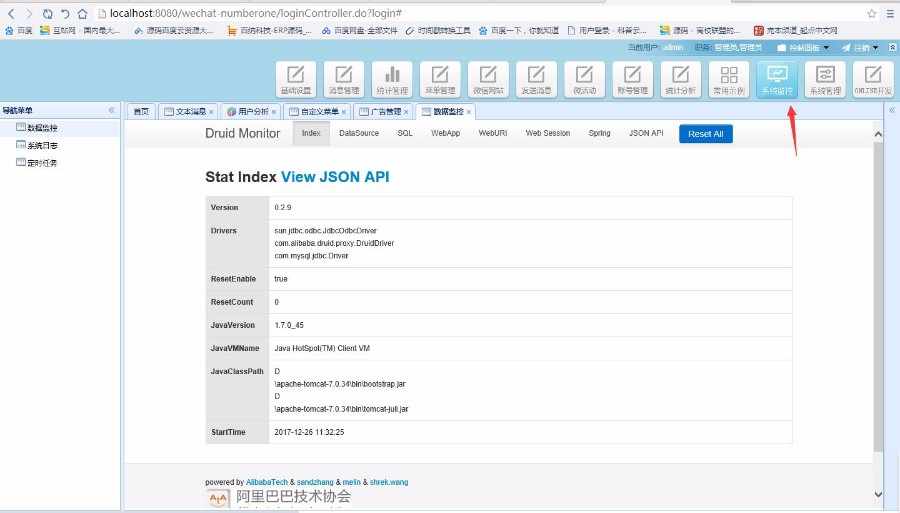The width and height of the screenshot is (900, 513).
Task: Open the JSON API page in Druid Monitor
Action: point(646,133)
